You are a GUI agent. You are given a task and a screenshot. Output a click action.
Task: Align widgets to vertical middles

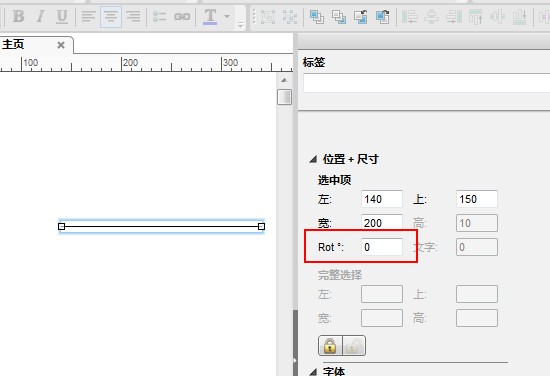tap(497, 16)
